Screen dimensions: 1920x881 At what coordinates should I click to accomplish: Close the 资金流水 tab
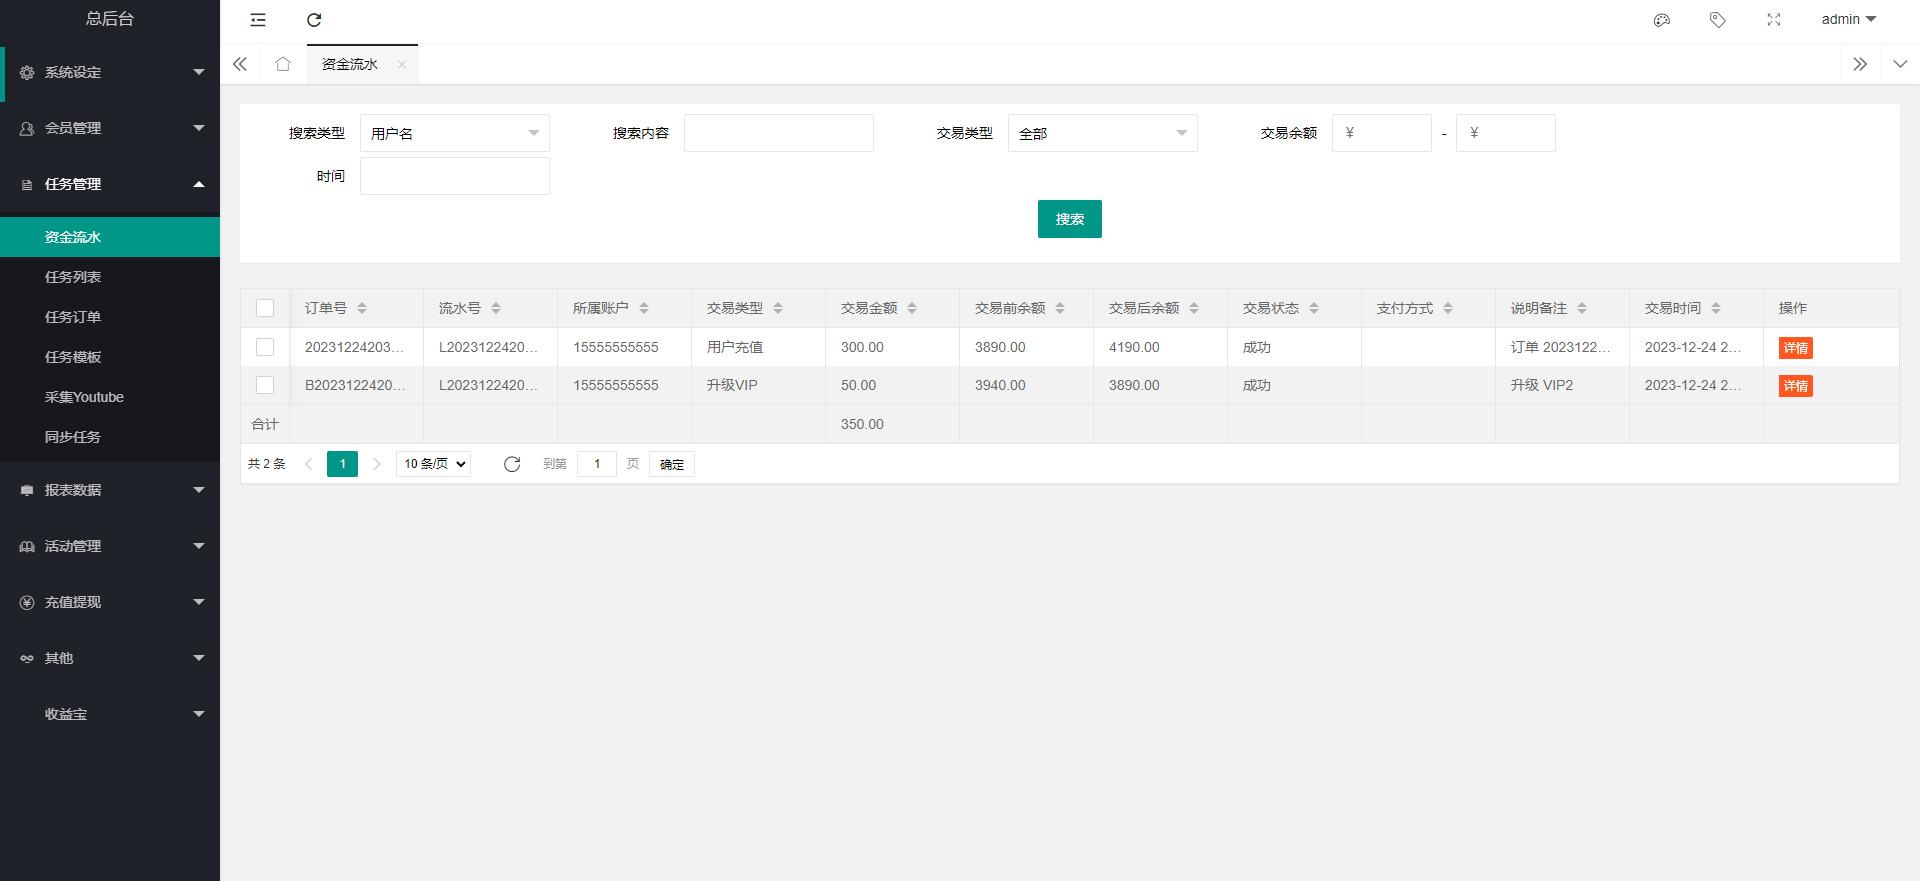[402, 65]
